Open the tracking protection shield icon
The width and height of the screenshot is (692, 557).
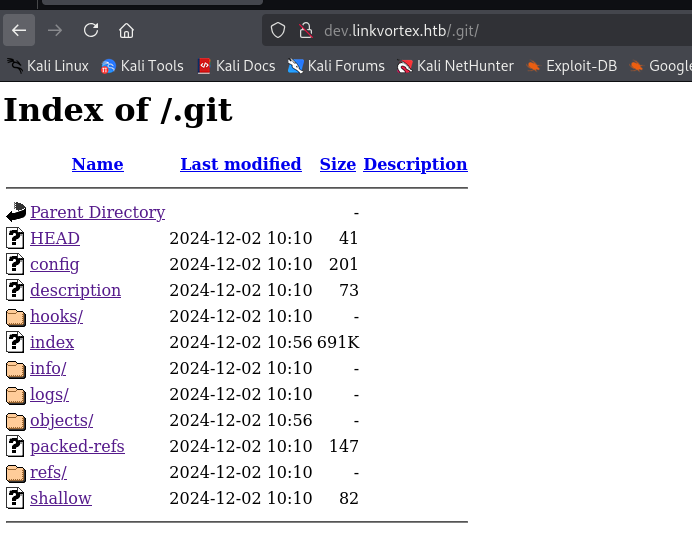tap(278, 30)
